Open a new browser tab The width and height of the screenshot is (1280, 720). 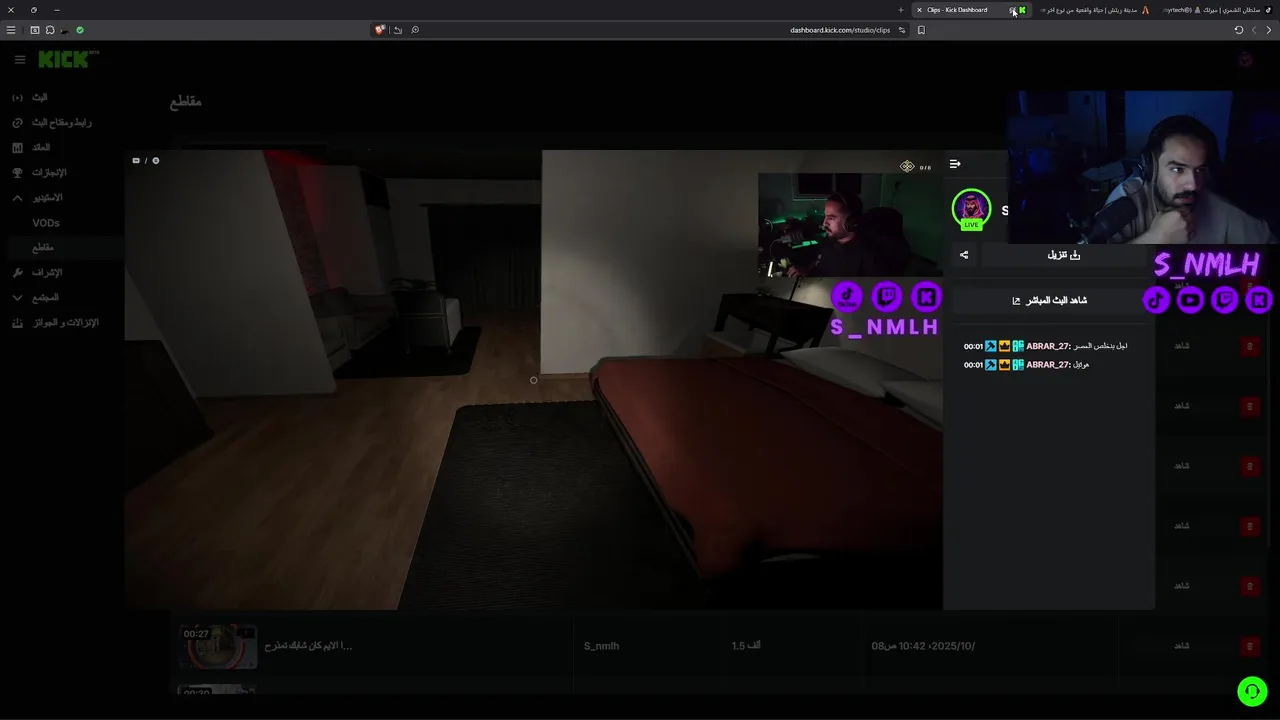click(x=901, y=10)
